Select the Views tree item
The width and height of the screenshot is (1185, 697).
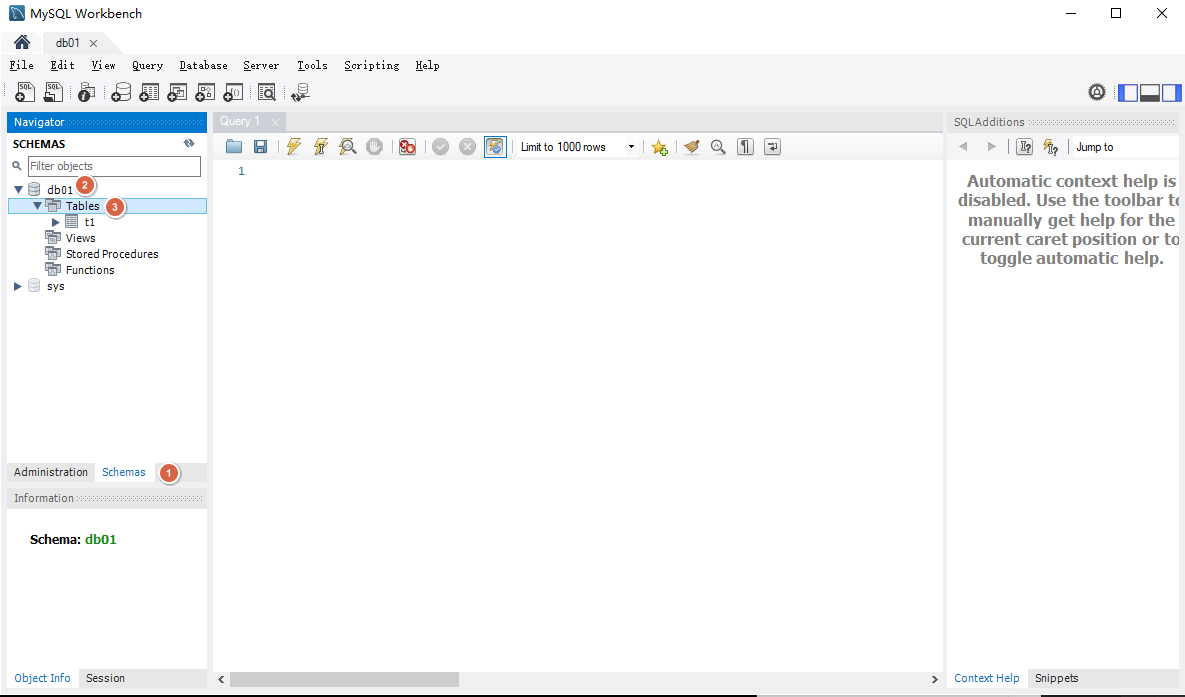point(80,238)
